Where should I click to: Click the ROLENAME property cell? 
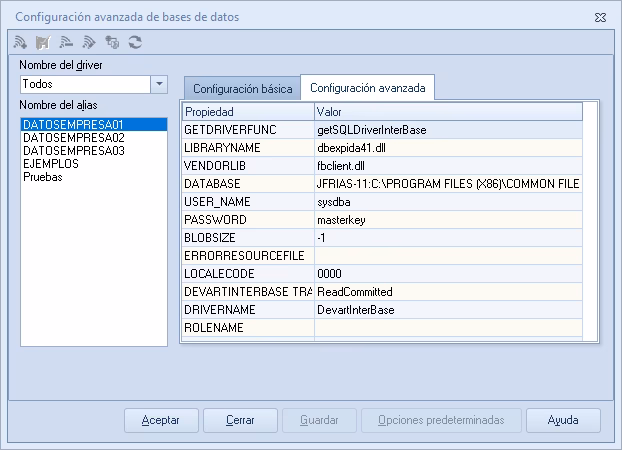coord(248,328)
